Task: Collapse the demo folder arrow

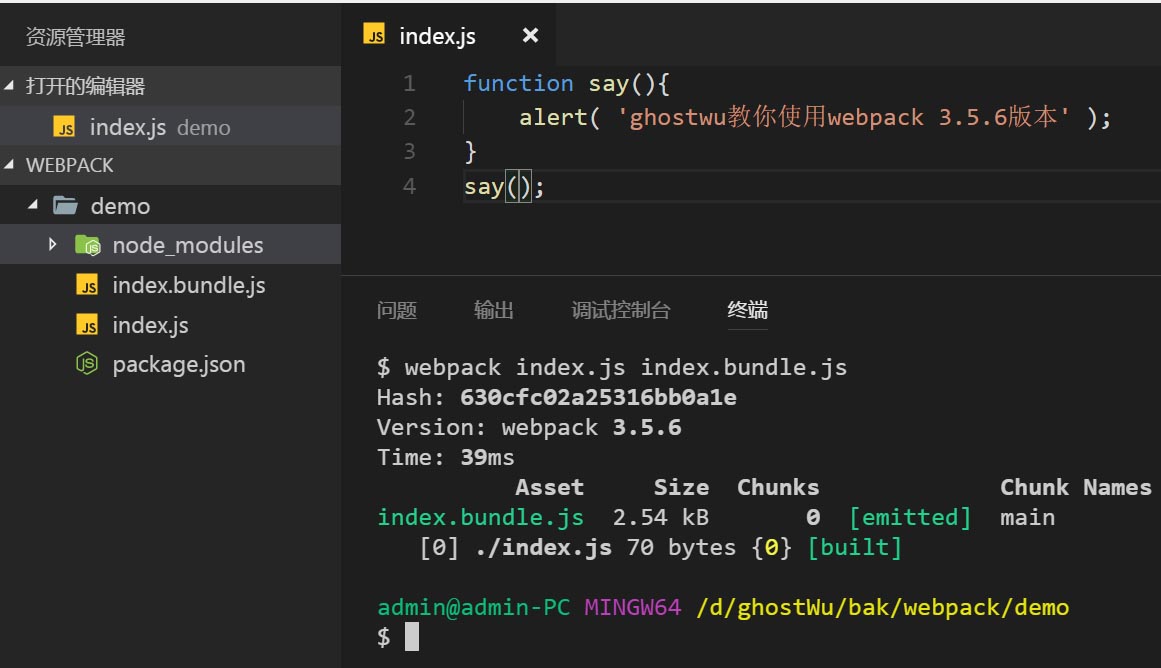Action: [x=33, y=206]
